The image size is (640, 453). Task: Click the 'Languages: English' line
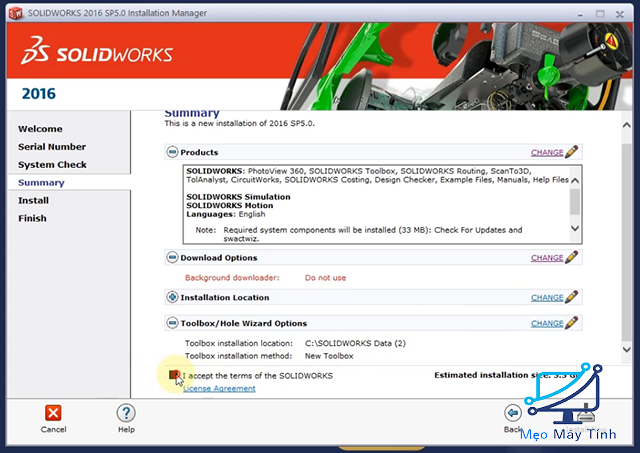[226, 214]
